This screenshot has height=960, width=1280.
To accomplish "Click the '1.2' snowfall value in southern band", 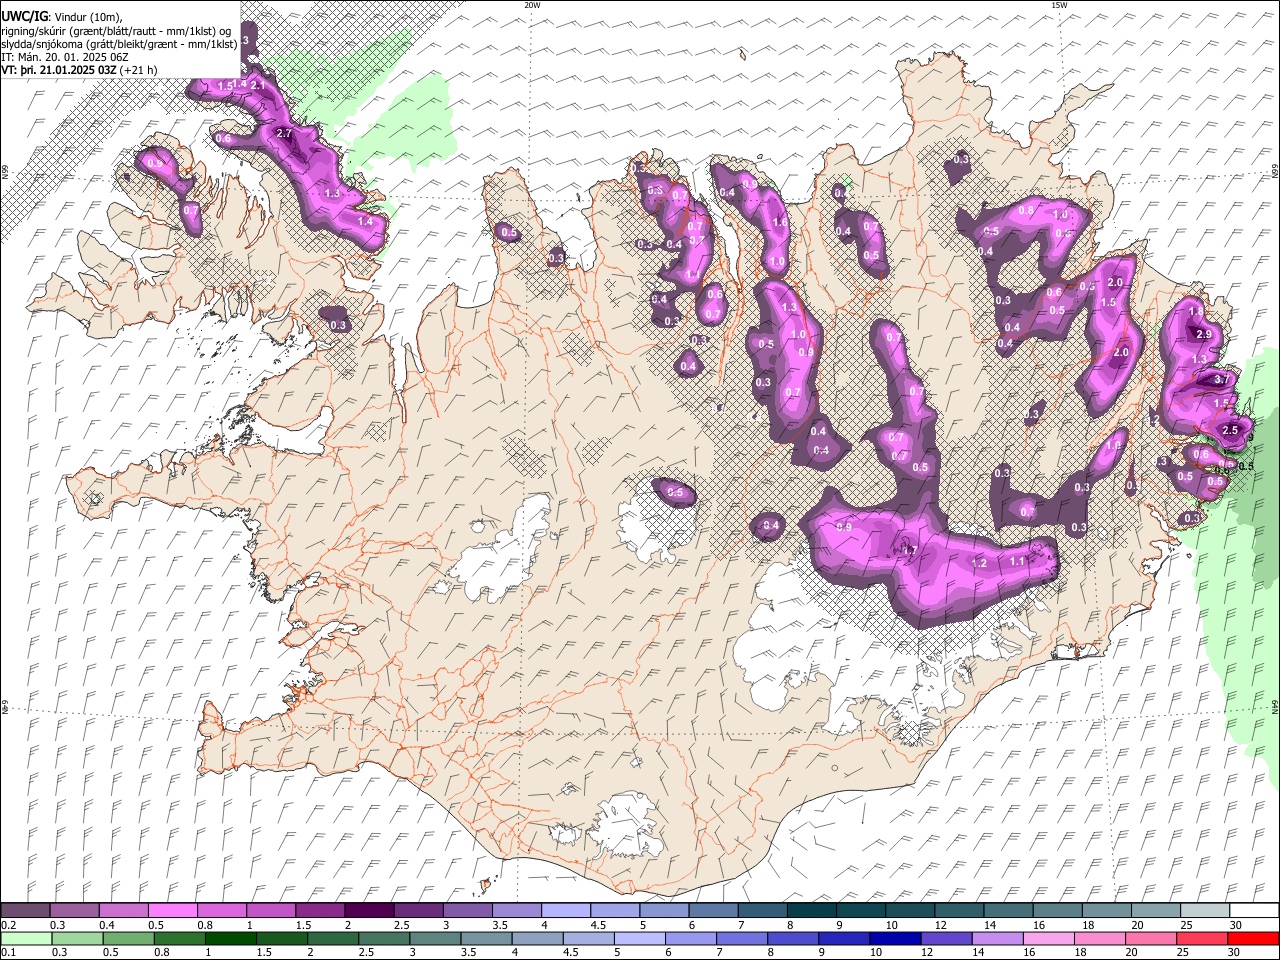I will (x=979, y=563).
